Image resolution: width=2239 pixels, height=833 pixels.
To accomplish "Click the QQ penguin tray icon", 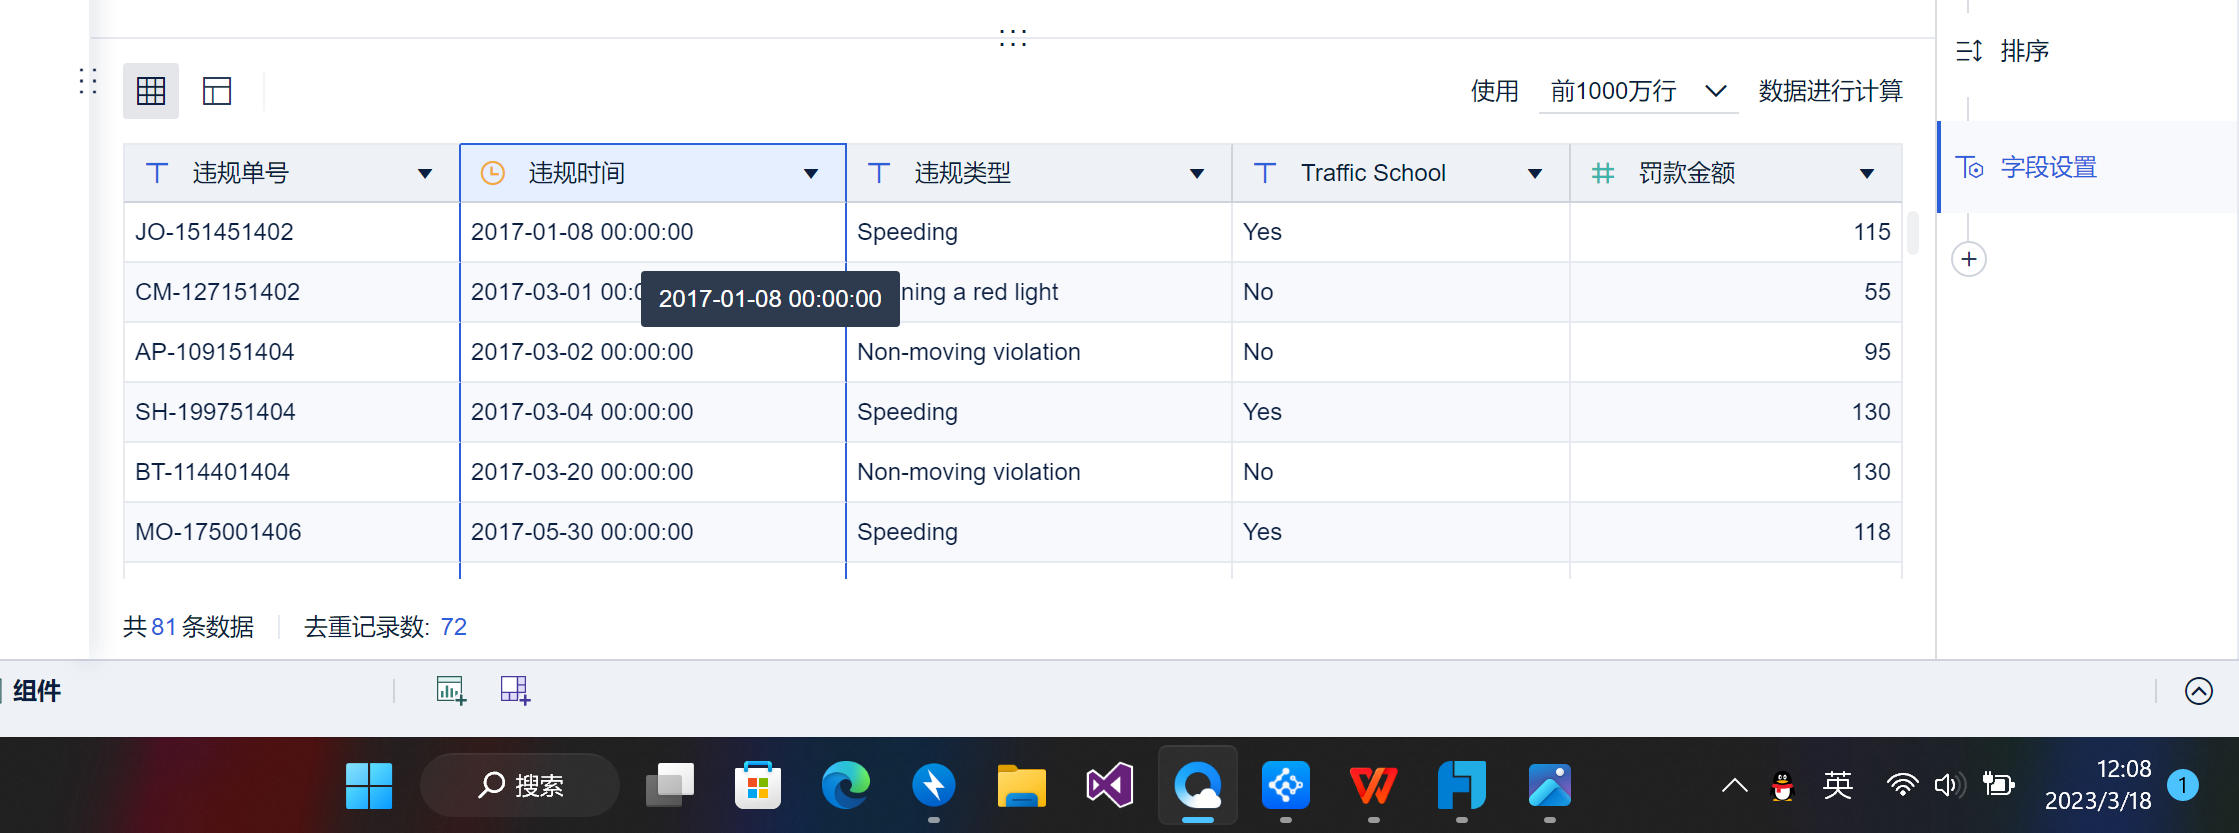I will point(1782,786).
